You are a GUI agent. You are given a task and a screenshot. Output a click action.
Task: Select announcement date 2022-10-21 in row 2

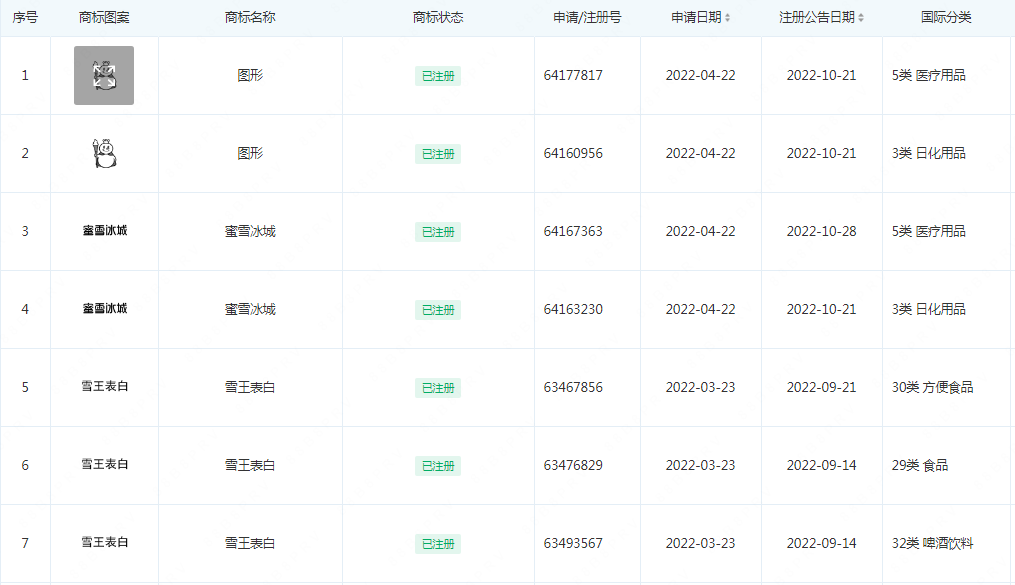tap(821, 153)
